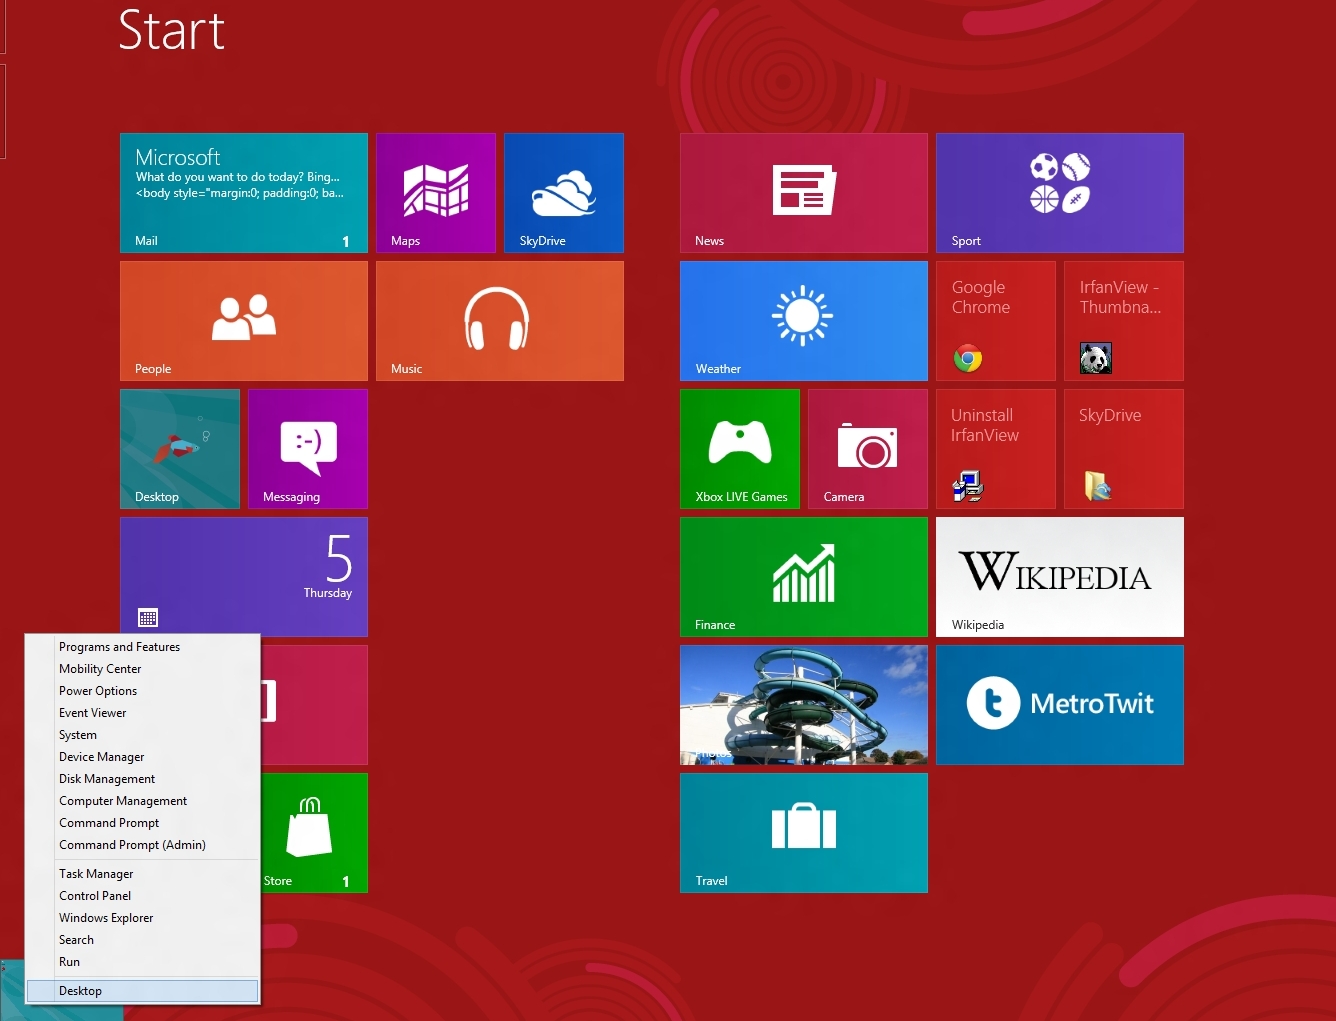1336x1021 pixels.
Task: Open the Travel app
Action: point(803,832)
